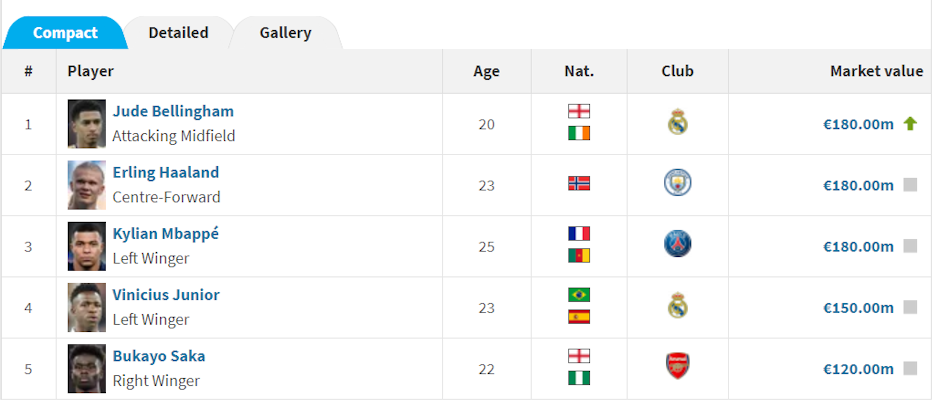
Task: Sort by the Market value column header
Action: 876,71
